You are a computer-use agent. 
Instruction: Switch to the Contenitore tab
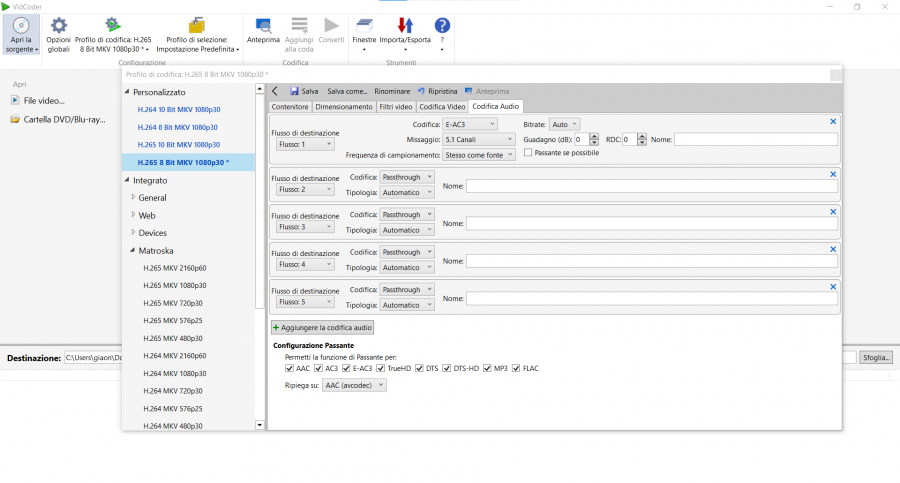(290, 107)
